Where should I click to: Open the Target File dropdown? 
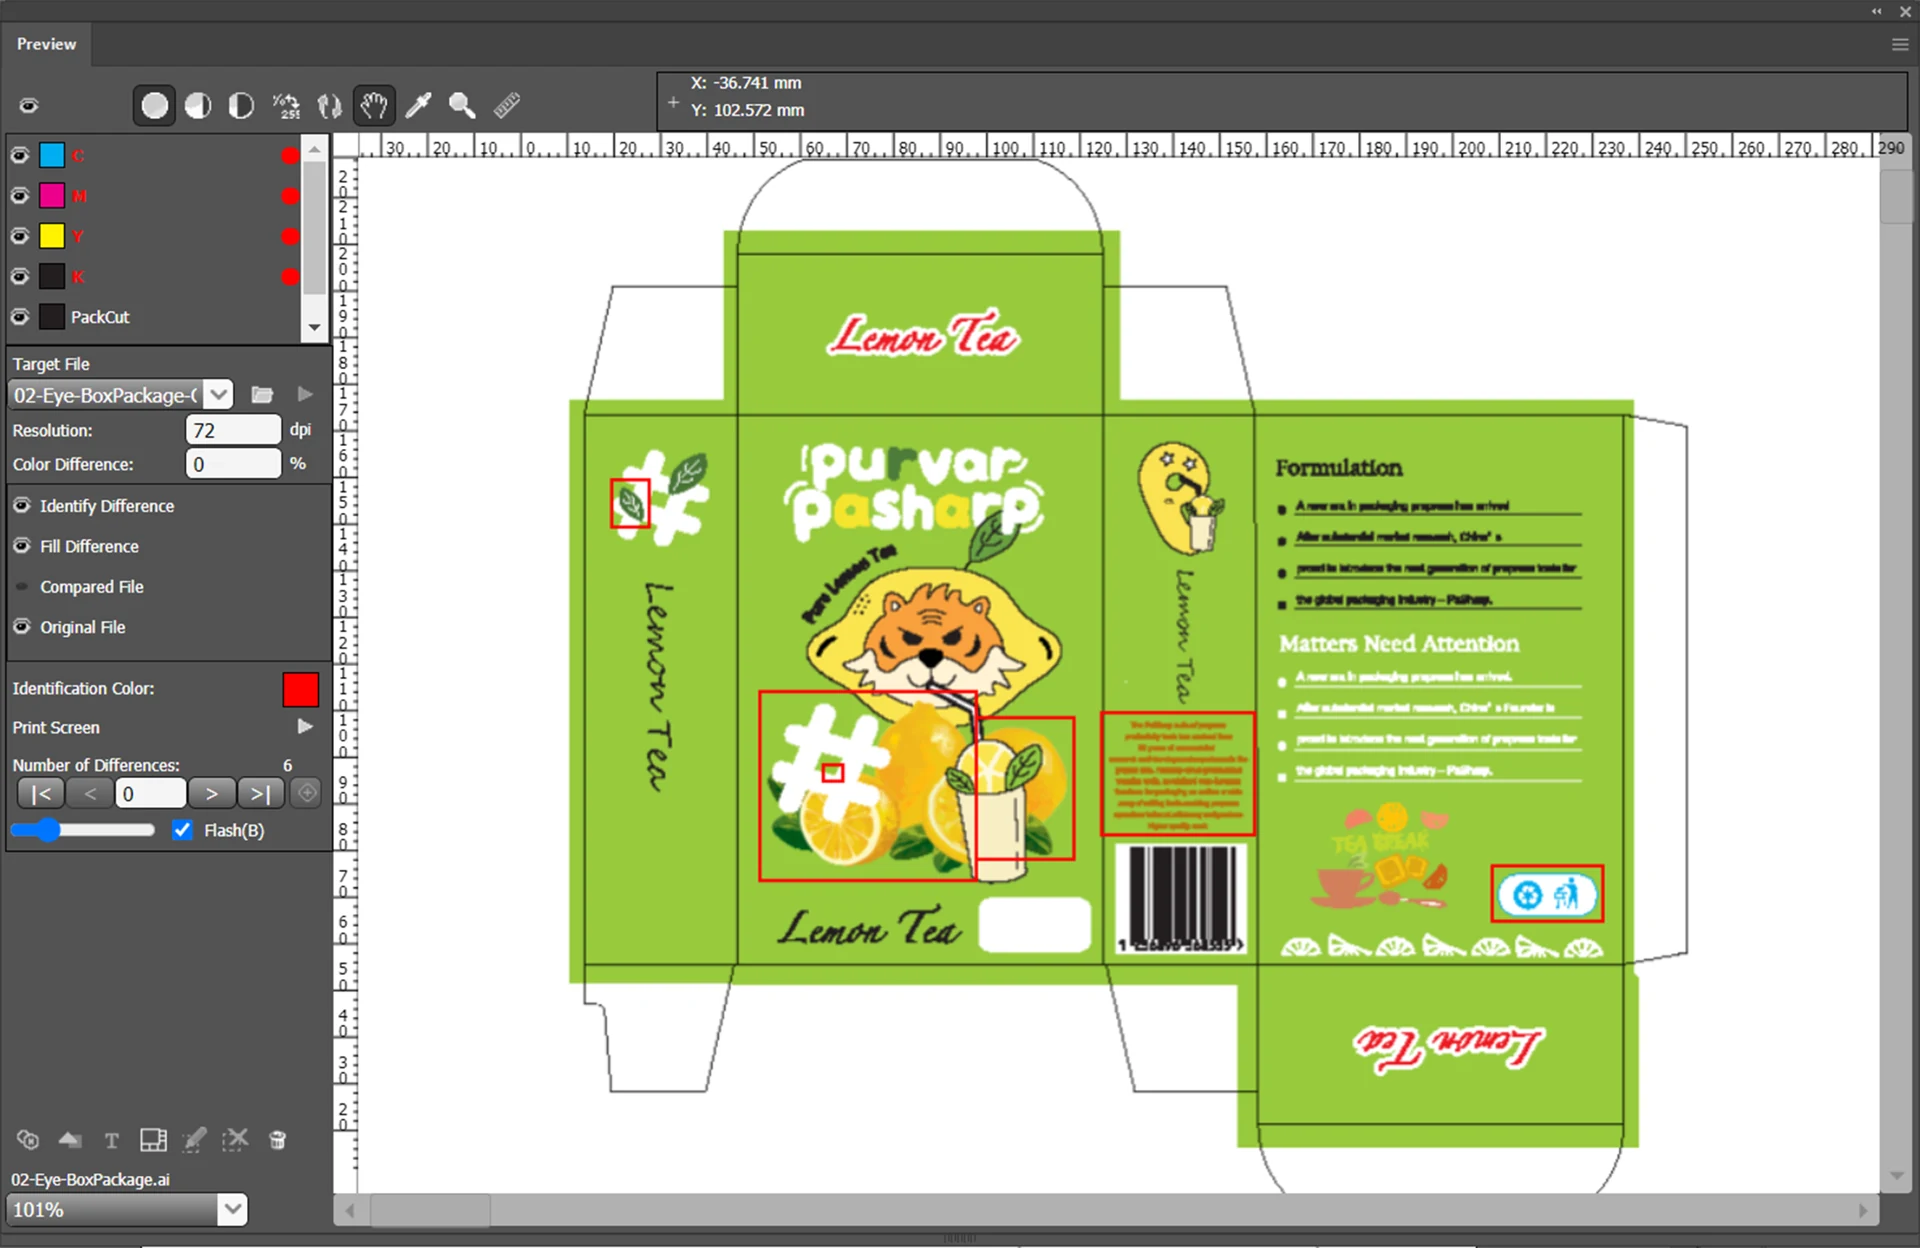tap(219, 395)
